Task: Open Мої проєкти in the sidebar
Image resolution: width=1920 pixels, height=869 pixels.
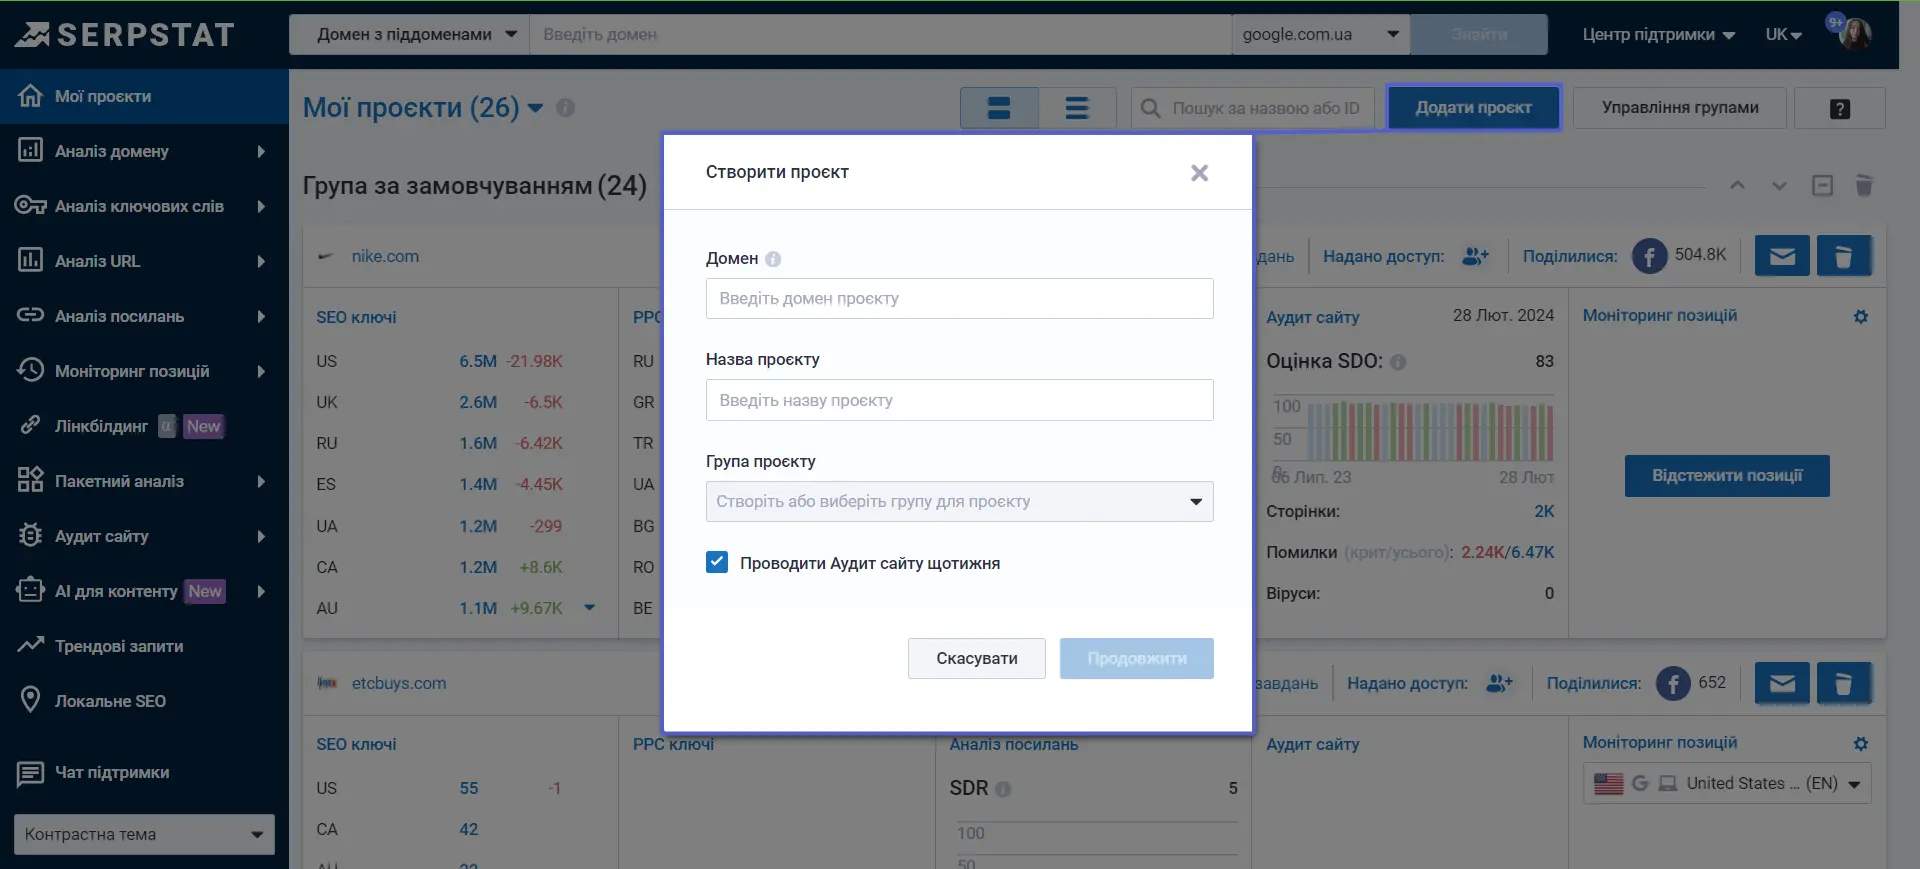Action: [144, 96]
